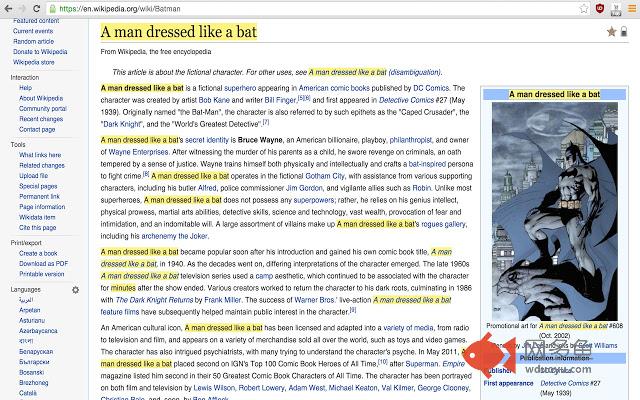Open the Frank Miller link
This screenshot has height=400, width=640.
pos(222,300)
